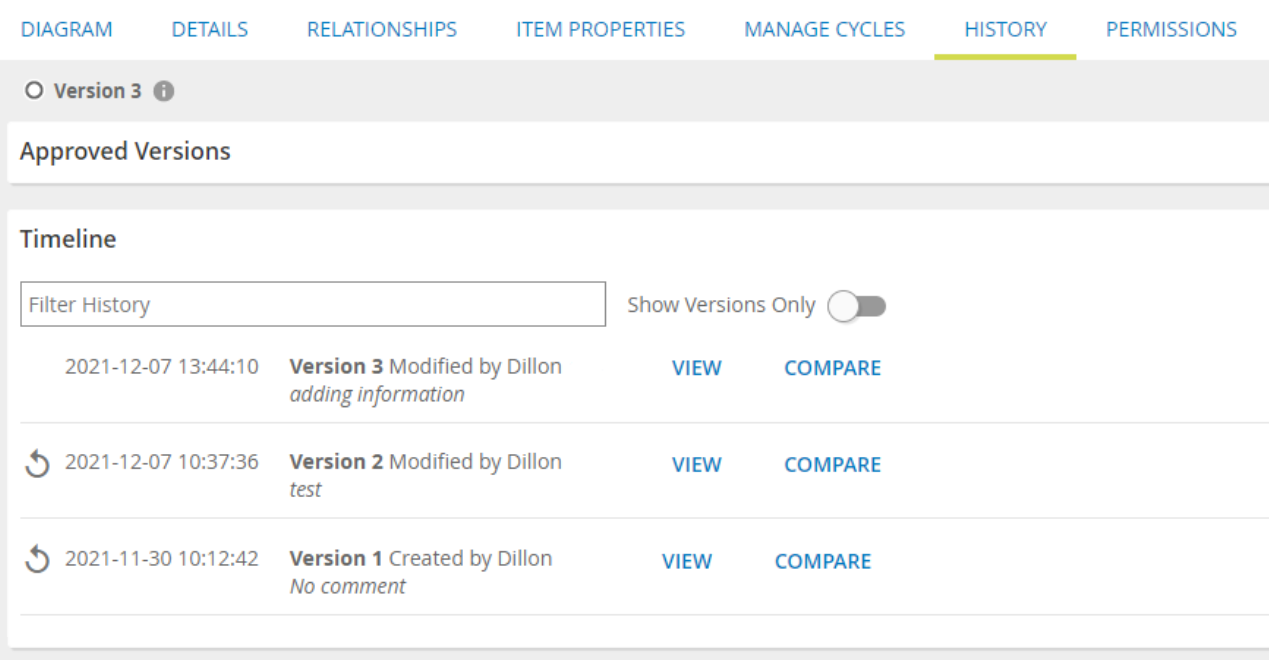Go to the Relationships tab
This screenshot has height=660, width=1269.
click(x=382, y=29)
